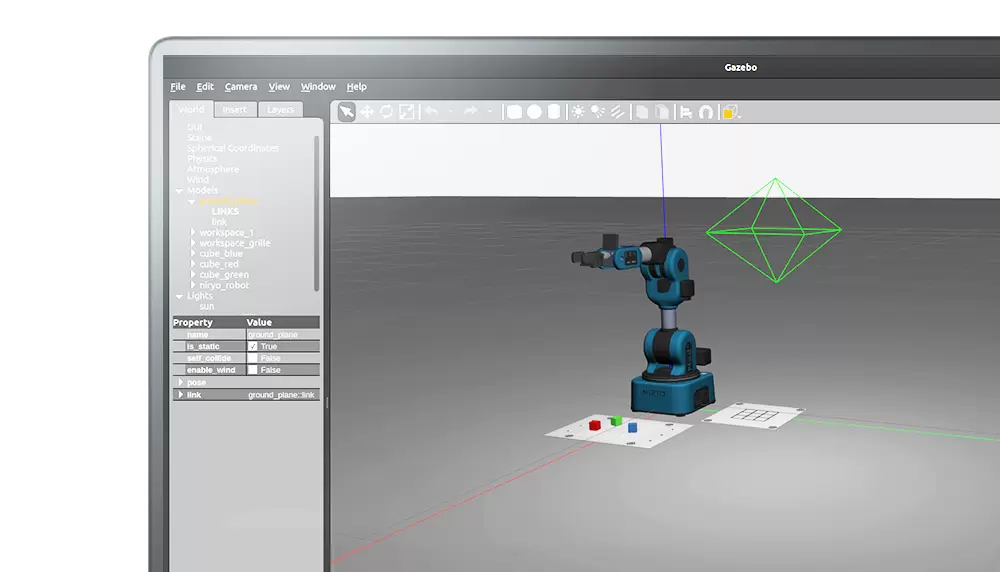The height and width of the screenshot is (572, 1000).
Task: Add a spot light
Action: [x=598, y=112]
